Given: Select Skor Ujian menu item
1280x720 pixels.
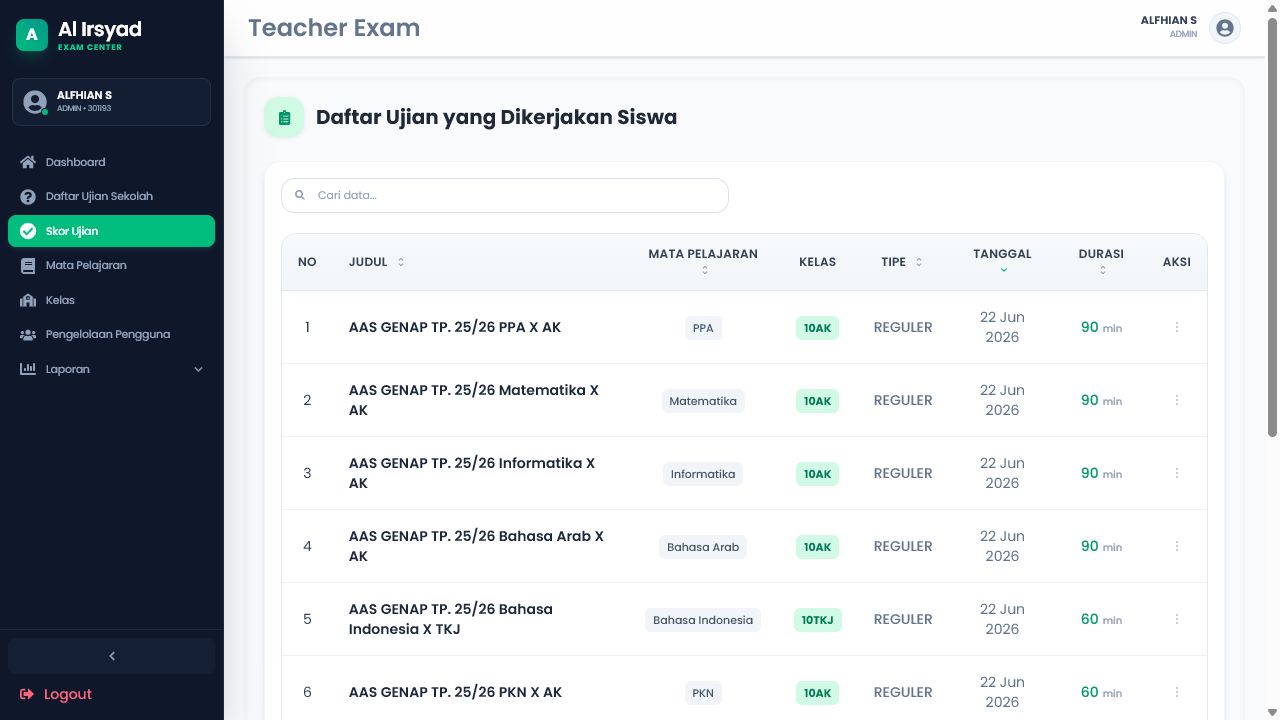Looking at the screenshot, I should pyautogui.click(x=111, y=231).
